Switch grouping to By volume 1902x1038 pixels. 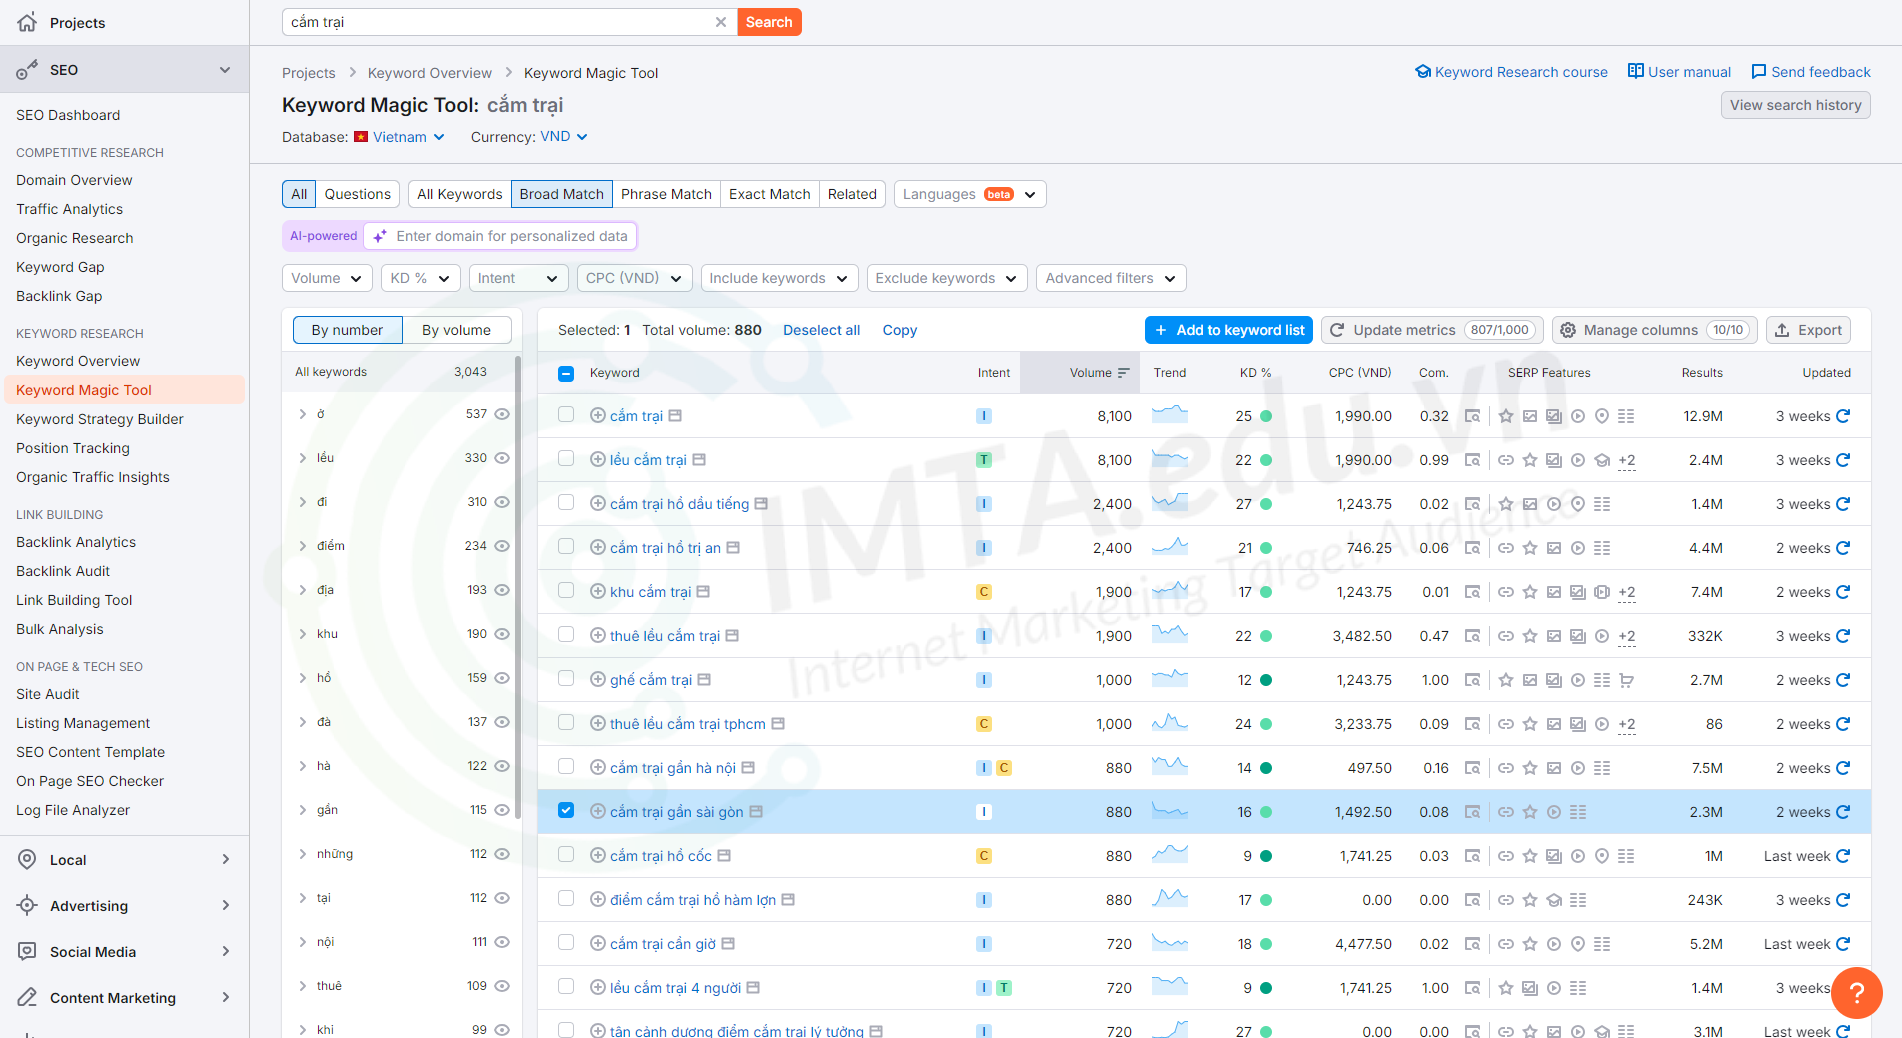pyautogui.click(x=456, y=330)
